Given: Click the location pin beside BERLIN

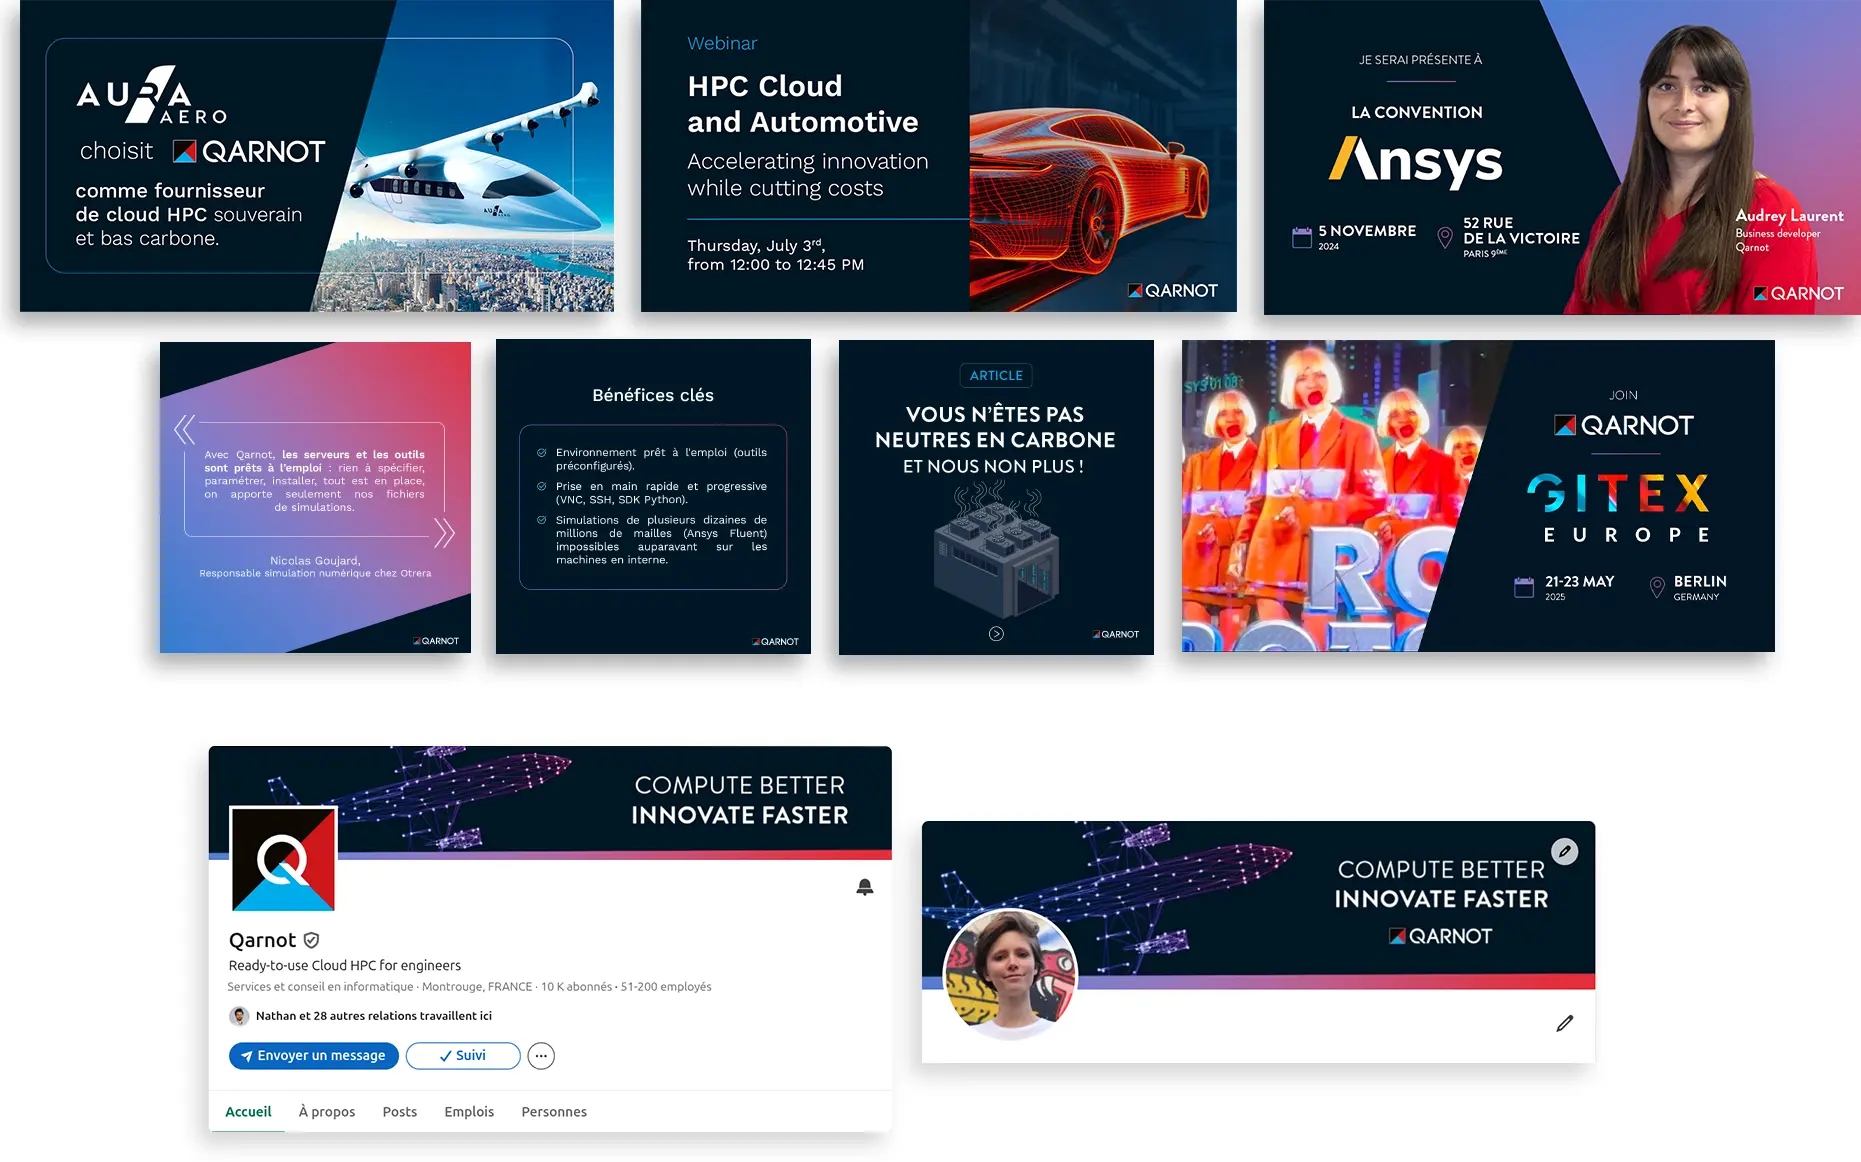Looking at the screenshot, I should [x=1657, y=587].
